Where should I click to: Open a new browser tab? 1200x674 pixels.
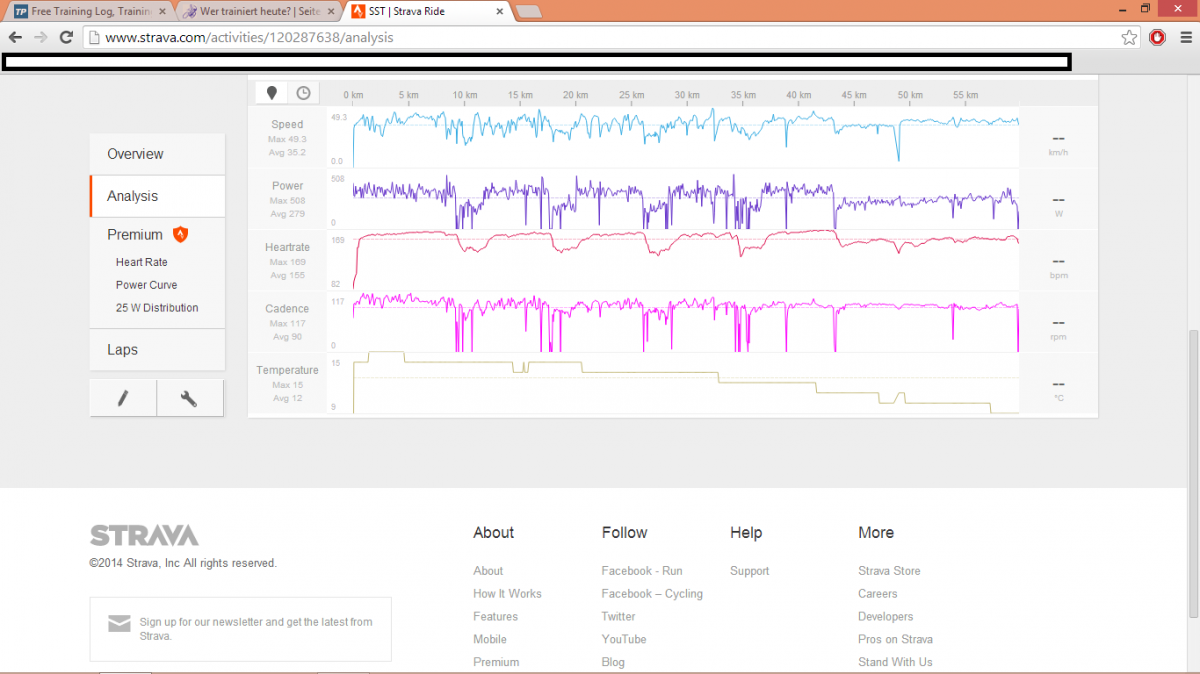pyautogui.click(x=528, y=11)
